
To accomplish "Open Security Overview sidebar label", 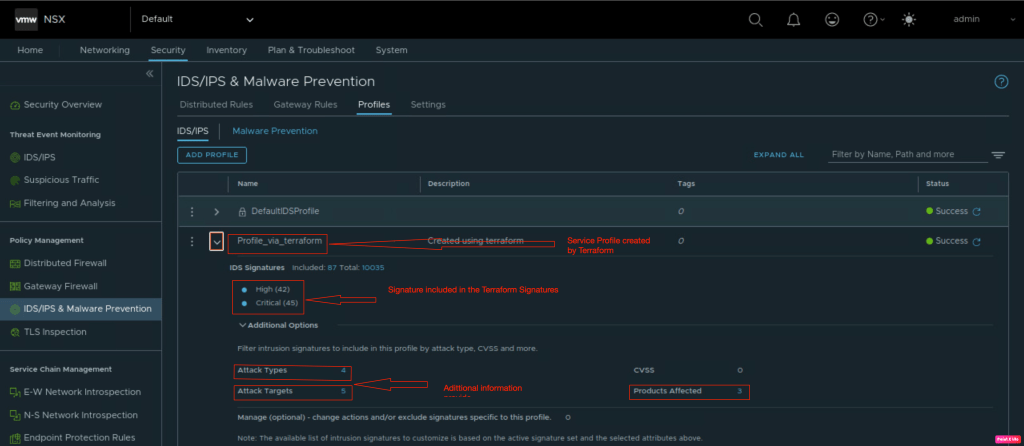I will click(x=63, y=105).
